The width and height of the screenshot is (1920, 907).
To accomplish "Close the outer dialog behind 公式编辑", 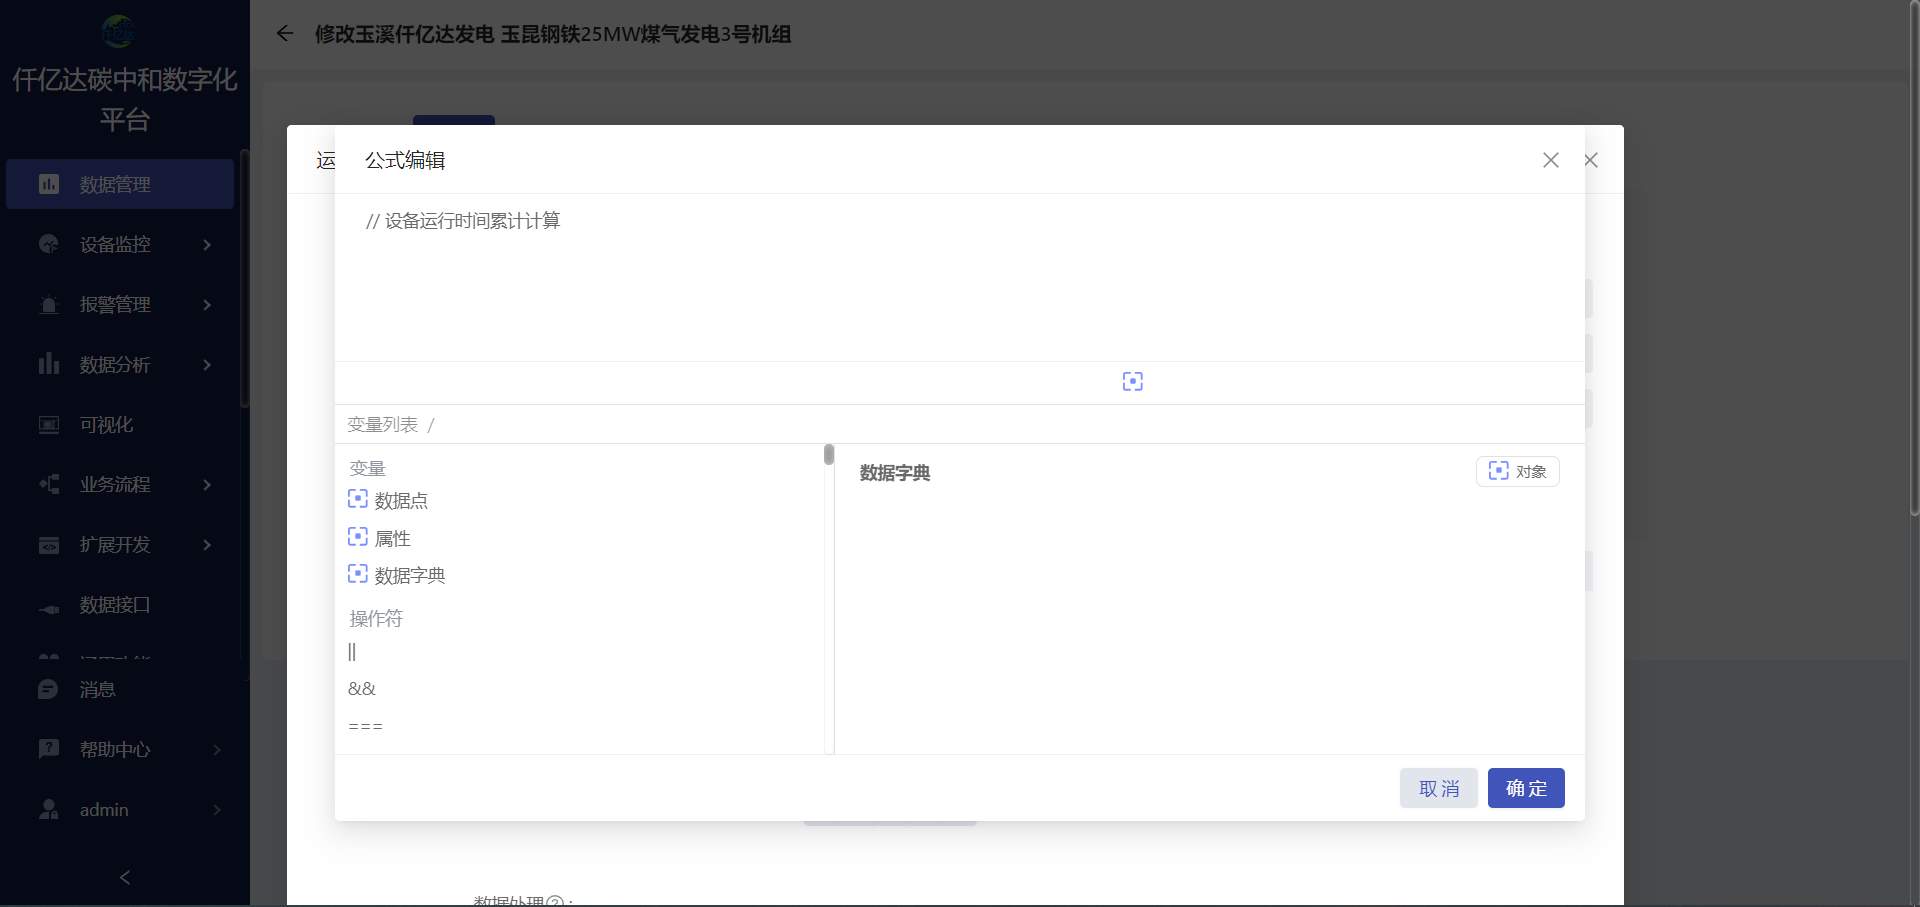I will [x=1591, y=160].
